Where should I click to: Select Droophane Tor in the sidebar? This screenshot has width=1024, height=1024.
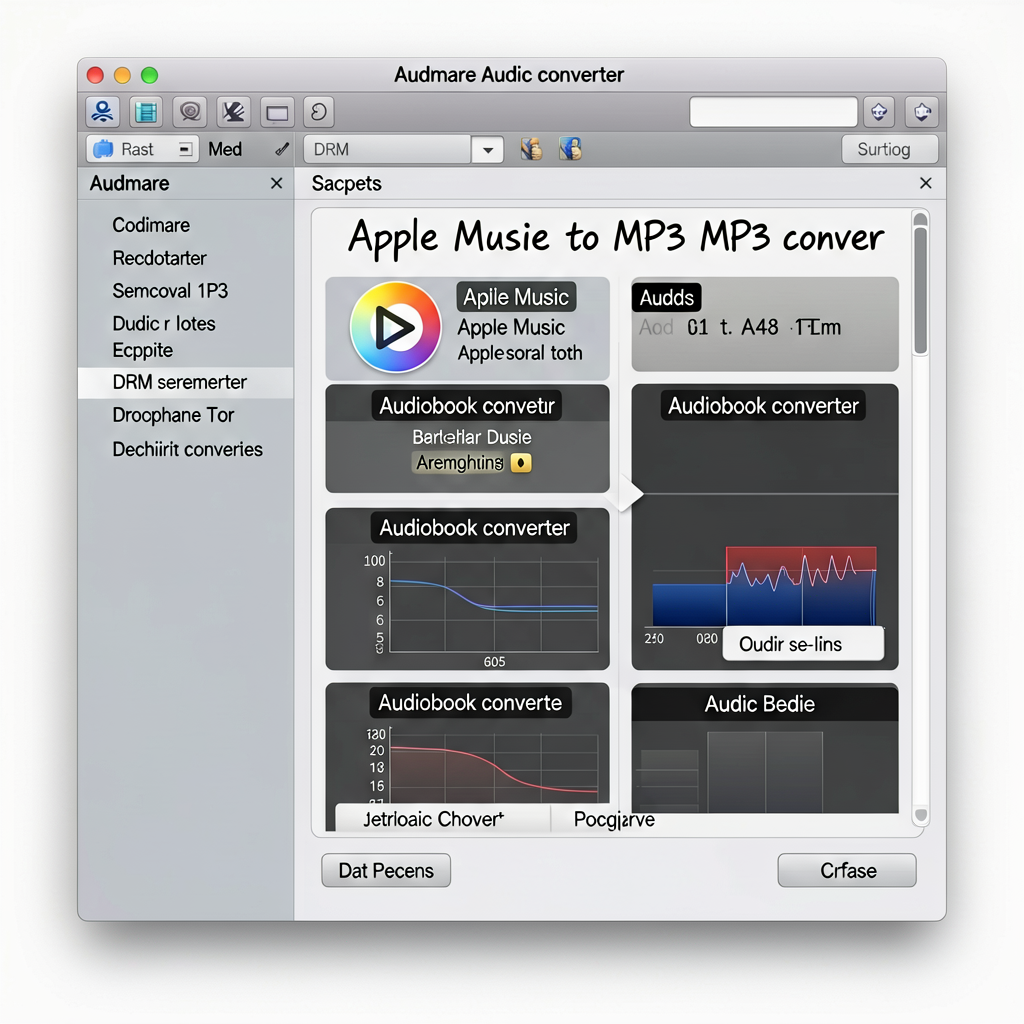[x=173, y=415]
